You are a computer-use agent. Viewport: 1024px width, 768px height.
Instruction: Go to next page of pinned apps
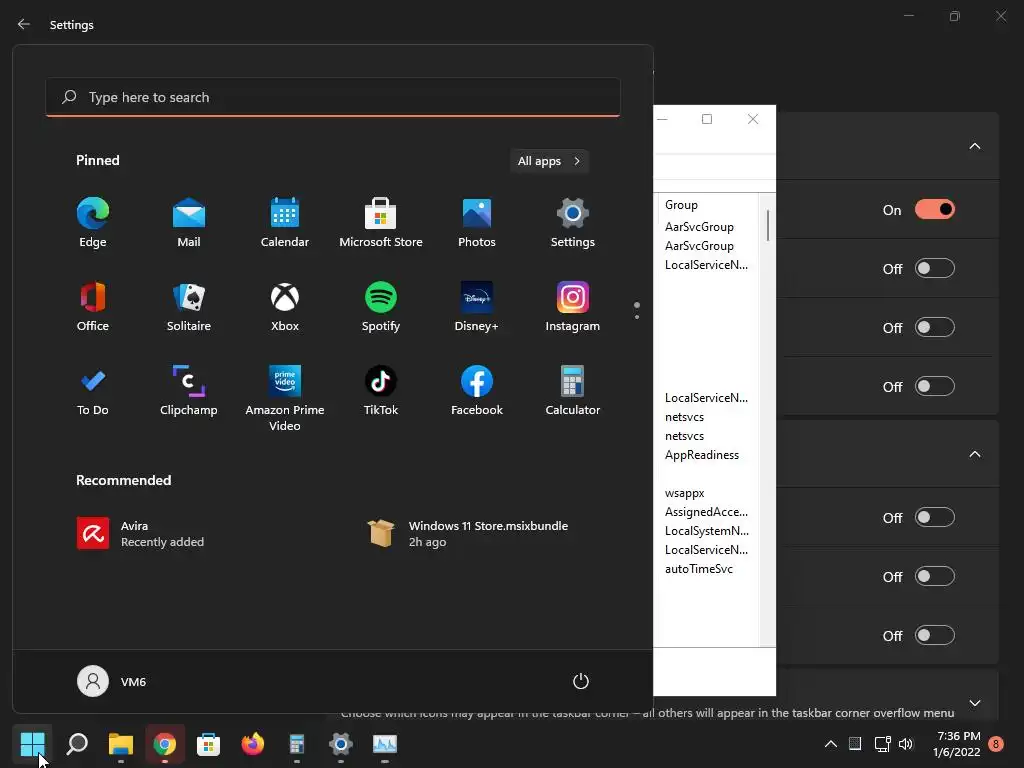point(637,317)
